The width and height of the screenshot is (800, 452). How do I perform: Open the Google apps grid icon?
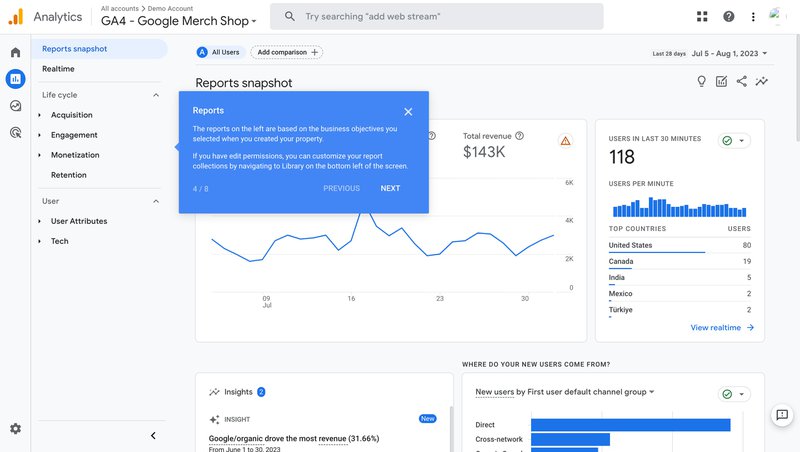pos(703,17)
